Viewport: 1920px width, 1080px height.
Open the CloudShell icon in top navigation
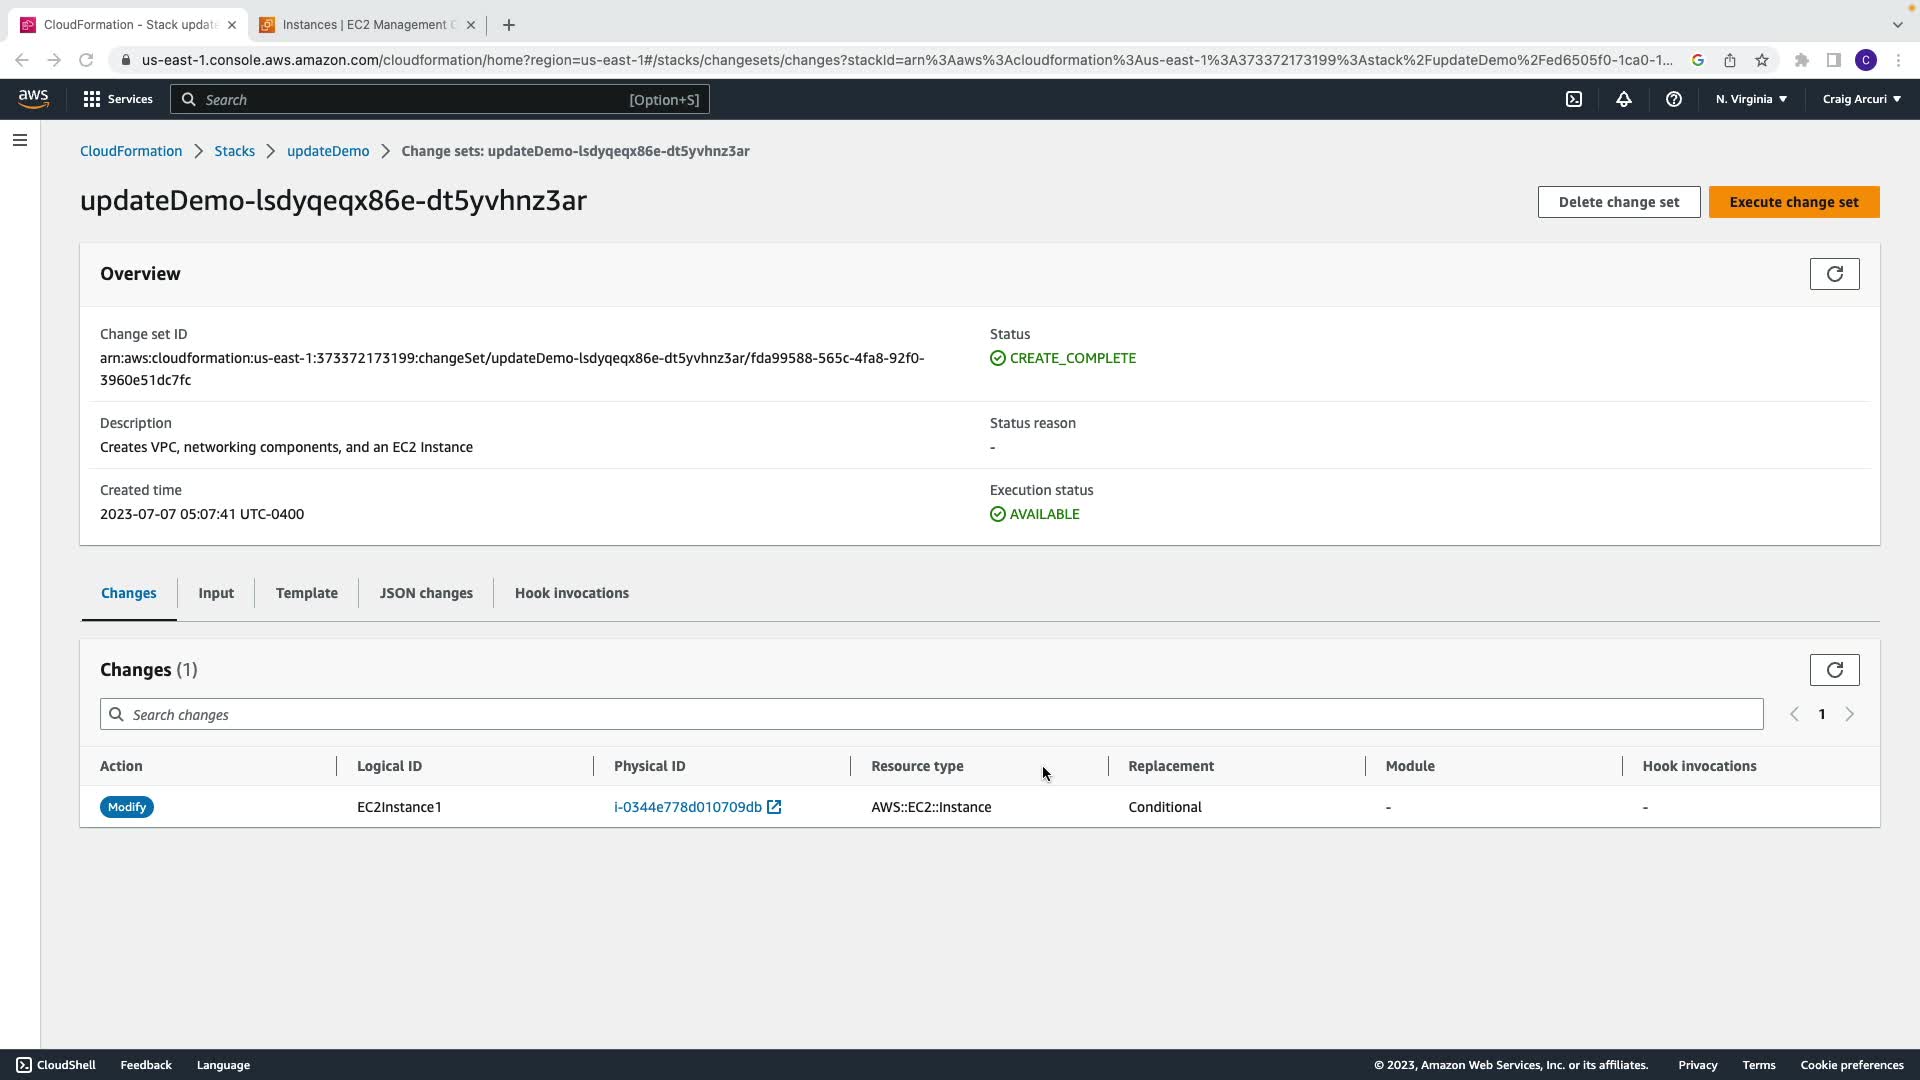point(1574,99)
